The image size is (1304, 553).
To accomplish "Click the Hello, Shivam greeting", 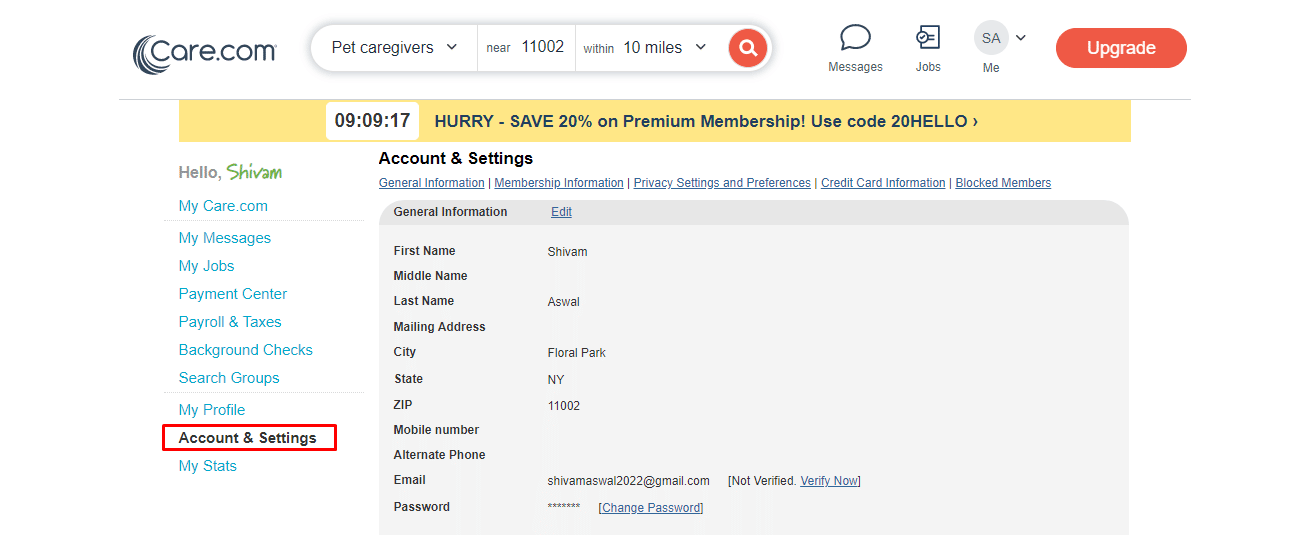I will coord(231,172).
